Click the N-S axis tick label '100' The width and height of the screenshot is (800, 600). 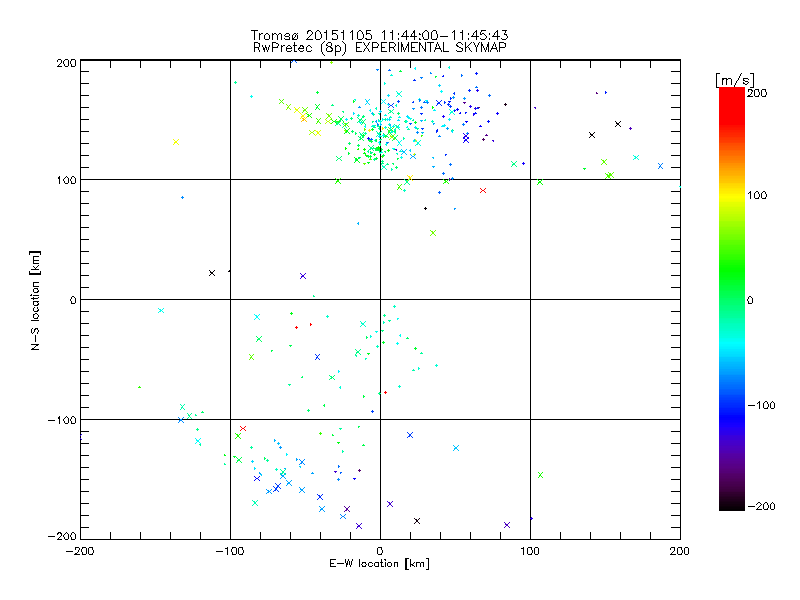(66, 180)
